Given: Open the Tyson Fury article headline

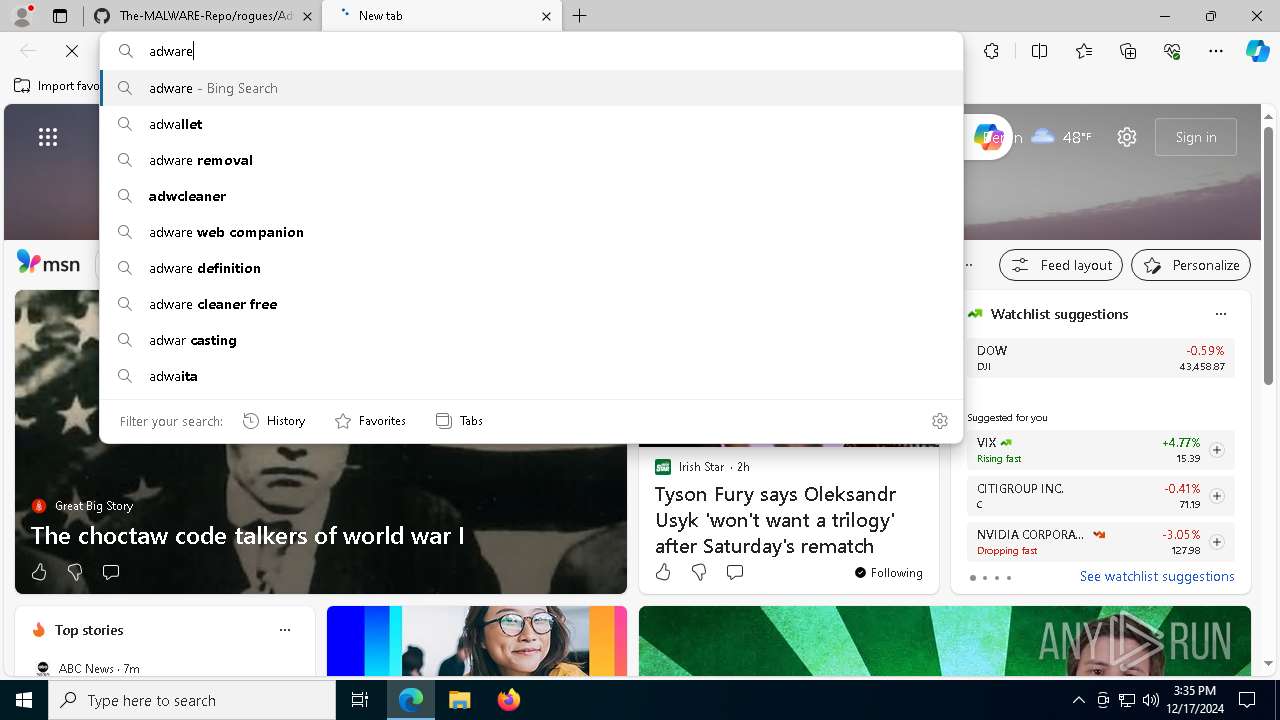Looking at the screenshot, I should point(776,520).
